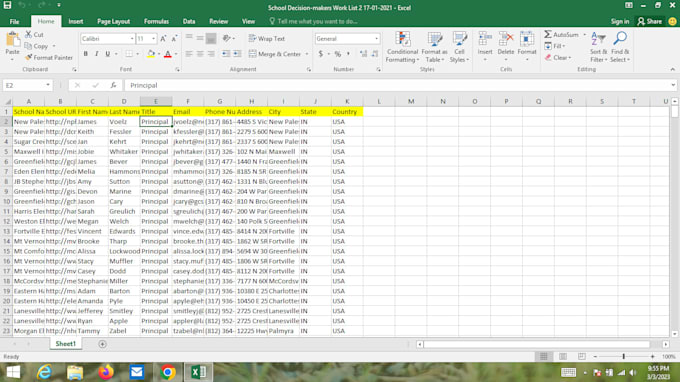Viewport: 680px width, 382px height.
Task: Expand the formula bar
Action: pyautogui.click(x=673, y=85)
